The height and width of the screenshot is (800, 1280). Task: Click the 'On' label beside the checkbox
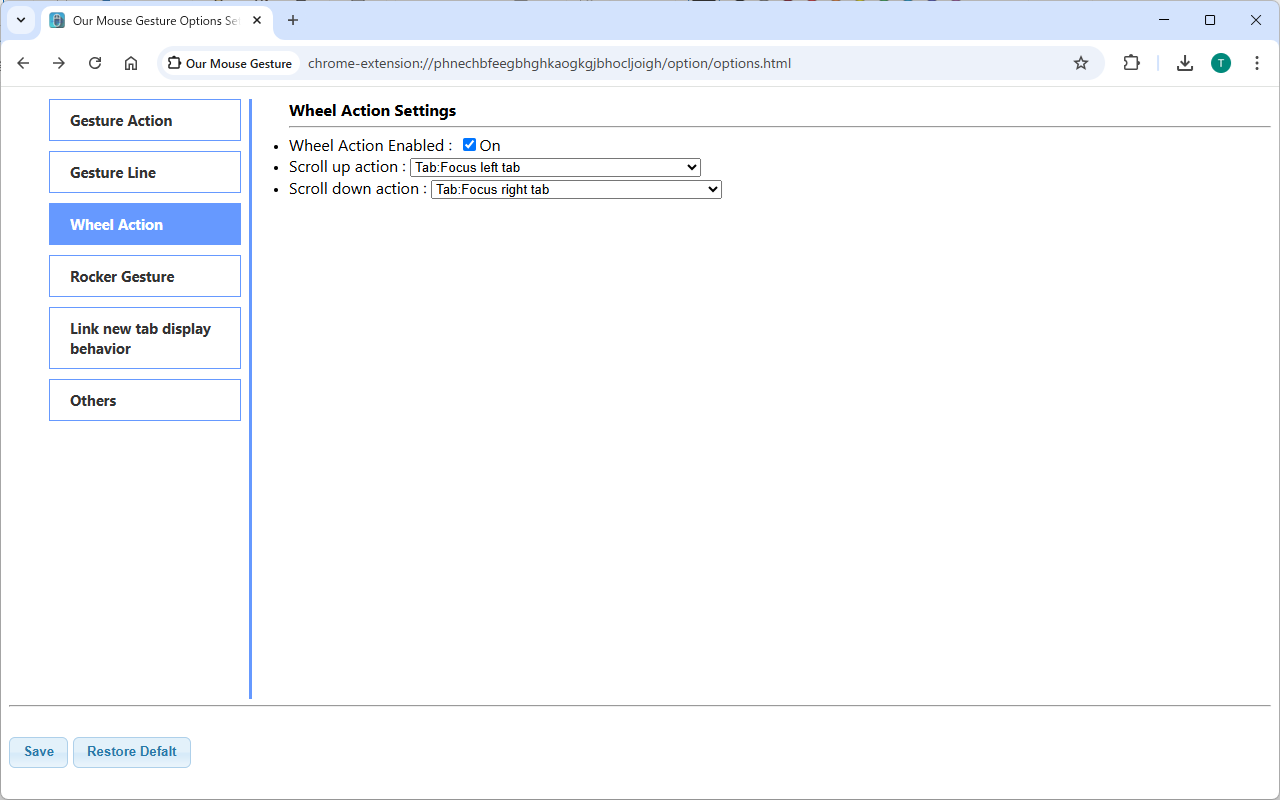pyautogui.click(x=490, y=145)
